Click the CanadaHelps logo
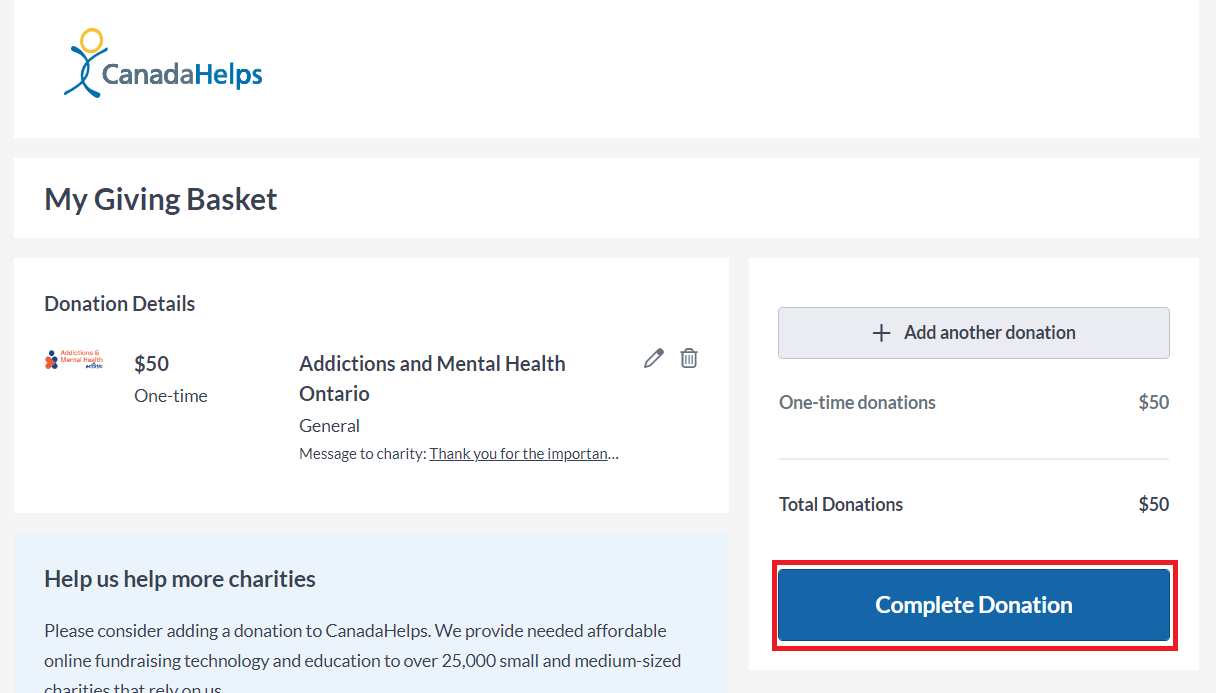 pos(162,62)
